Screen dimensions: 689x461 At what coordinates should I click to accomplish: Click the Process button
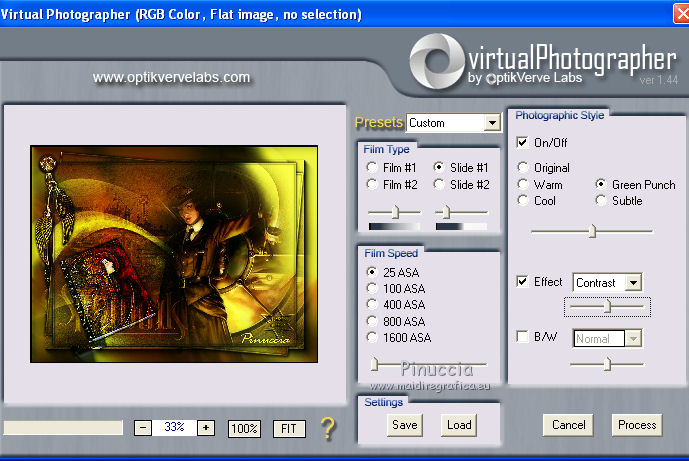pos(637,425)
